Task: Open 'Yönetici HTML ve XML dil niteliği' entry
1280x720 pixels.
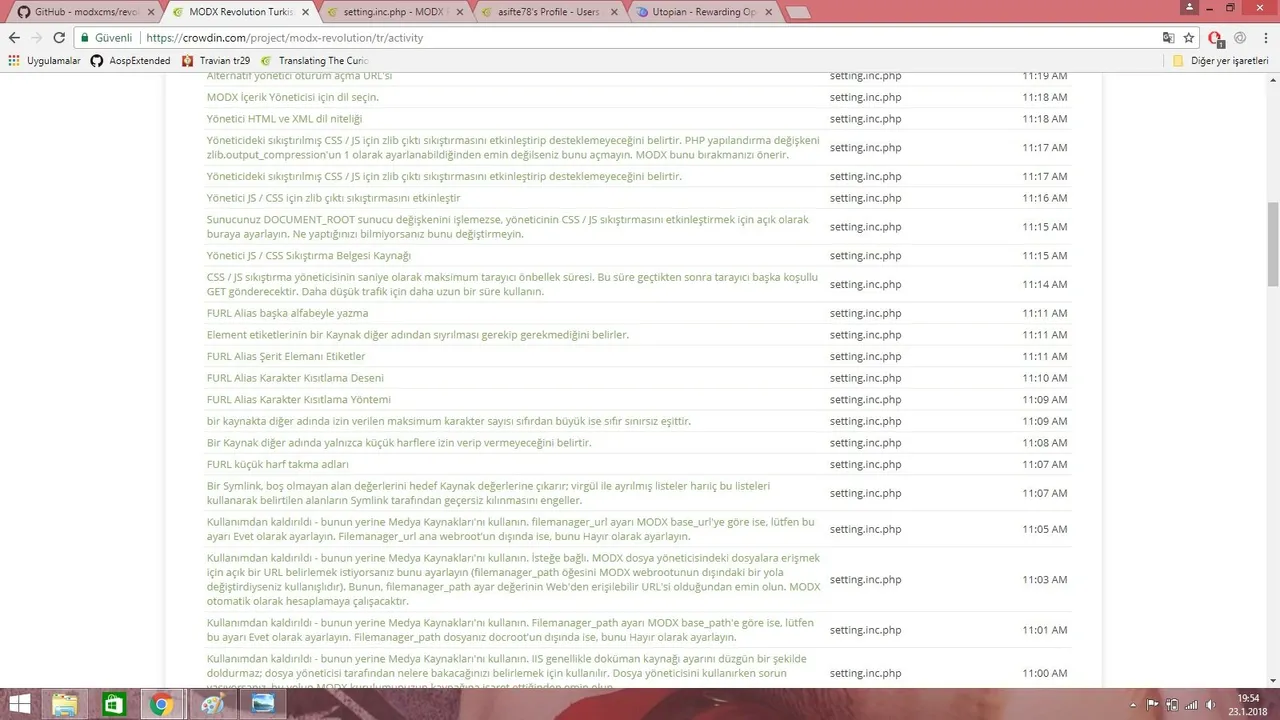Action: [x=284, y=119]
